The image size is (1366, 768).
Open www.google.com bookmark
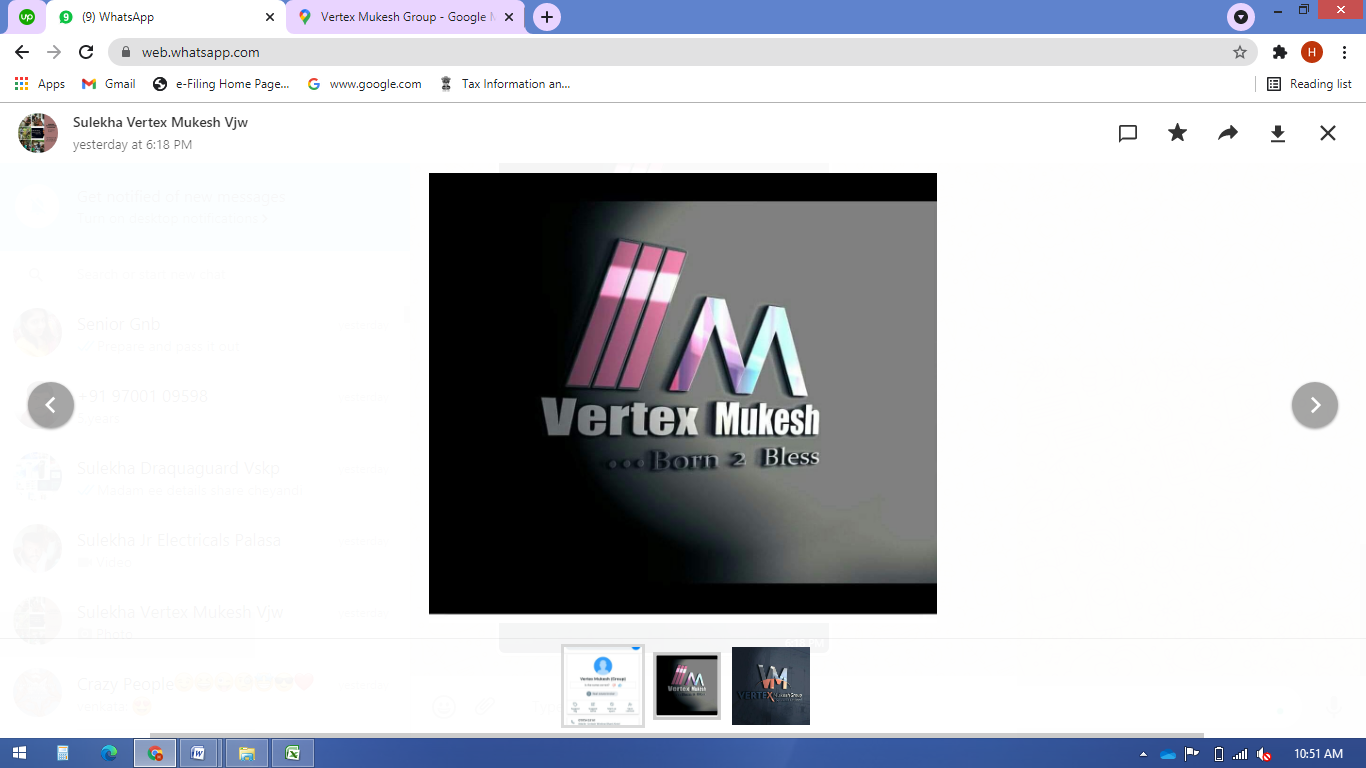[365, 84]
